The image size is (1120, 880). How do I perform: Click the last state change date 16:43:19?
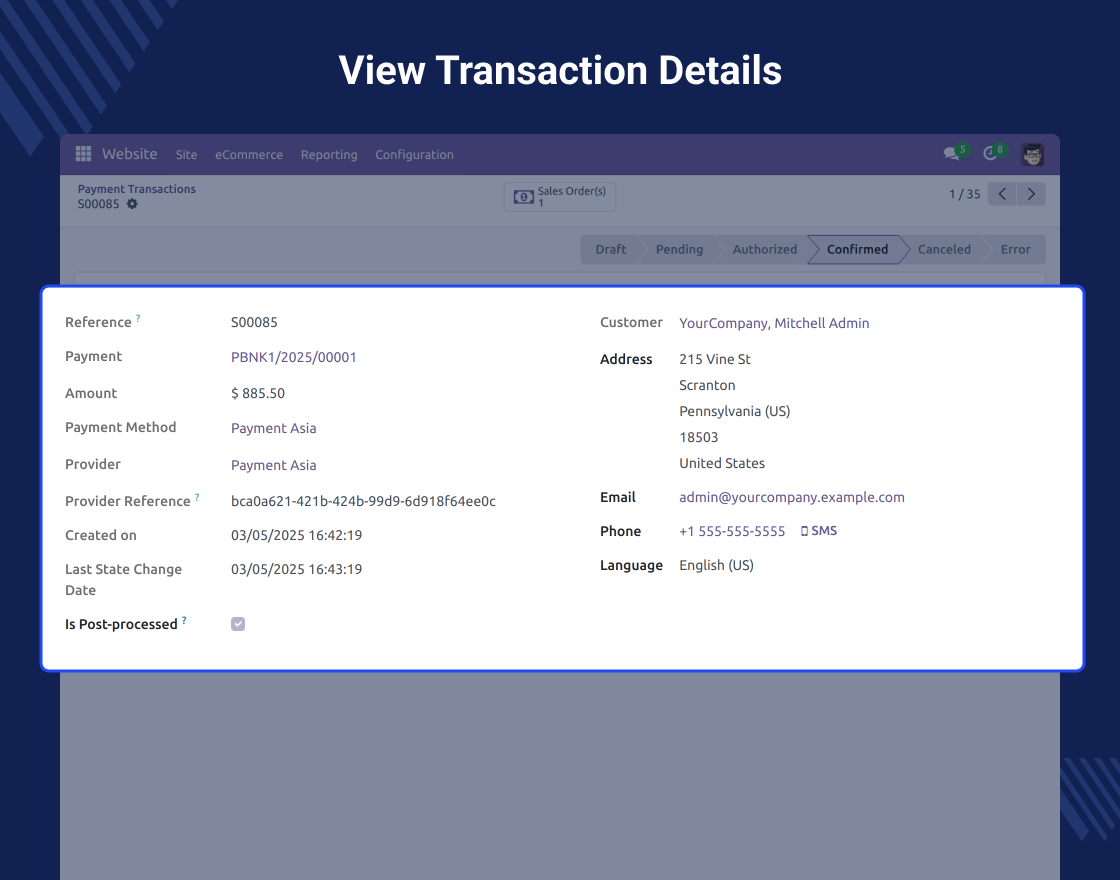tap(296, 570)
